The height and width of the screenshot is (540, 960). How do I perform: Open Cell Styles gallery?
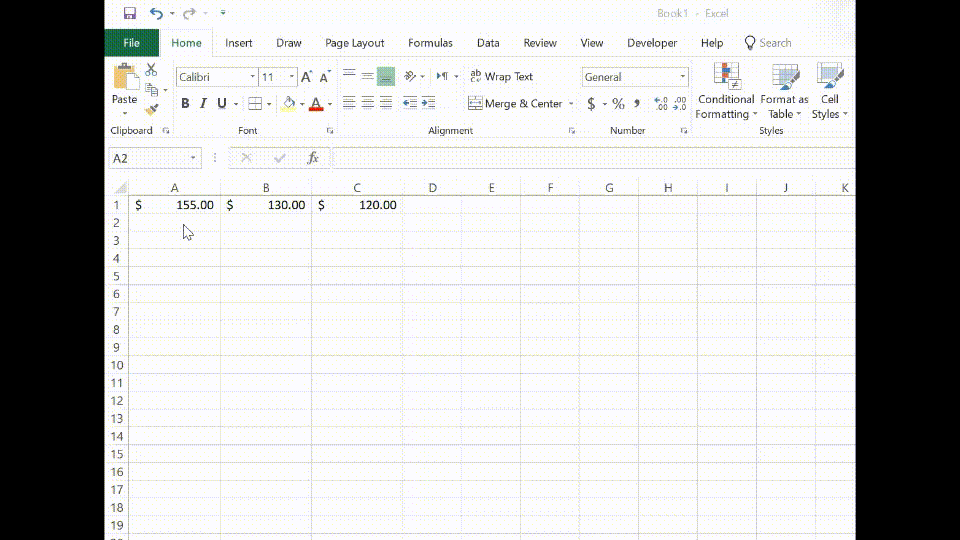point(830,91)
